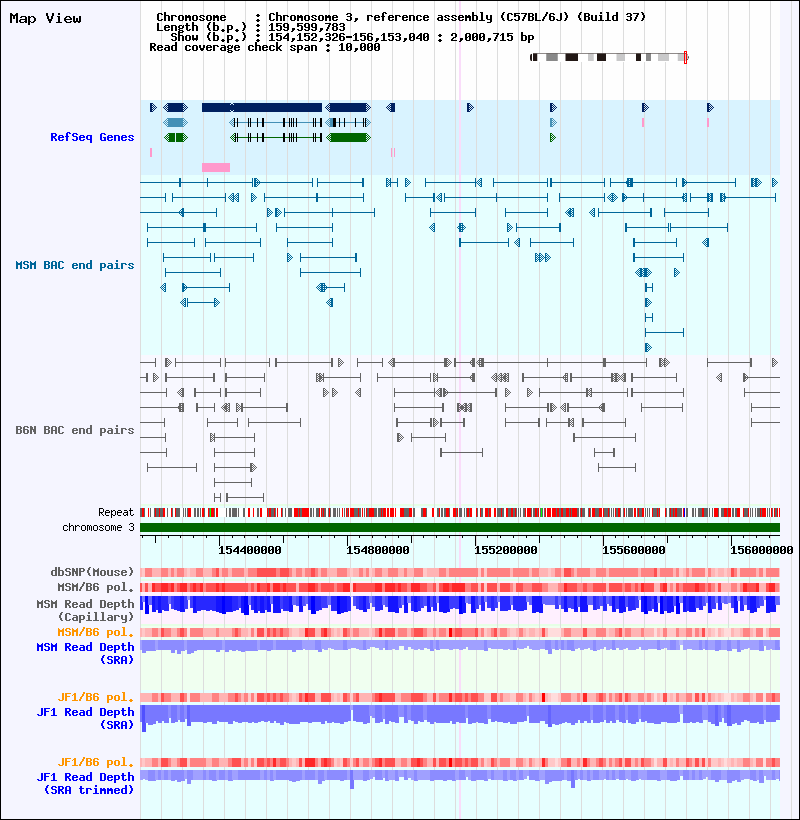The image size is (800, 820).
Task: Select the gray MSM/B6 pol. label under dbSNP
Action: click(x=95, y=587)
